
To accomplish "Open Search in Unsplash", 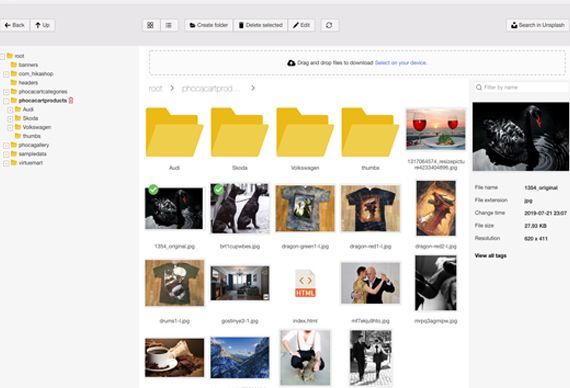I will tap(538, 25).
